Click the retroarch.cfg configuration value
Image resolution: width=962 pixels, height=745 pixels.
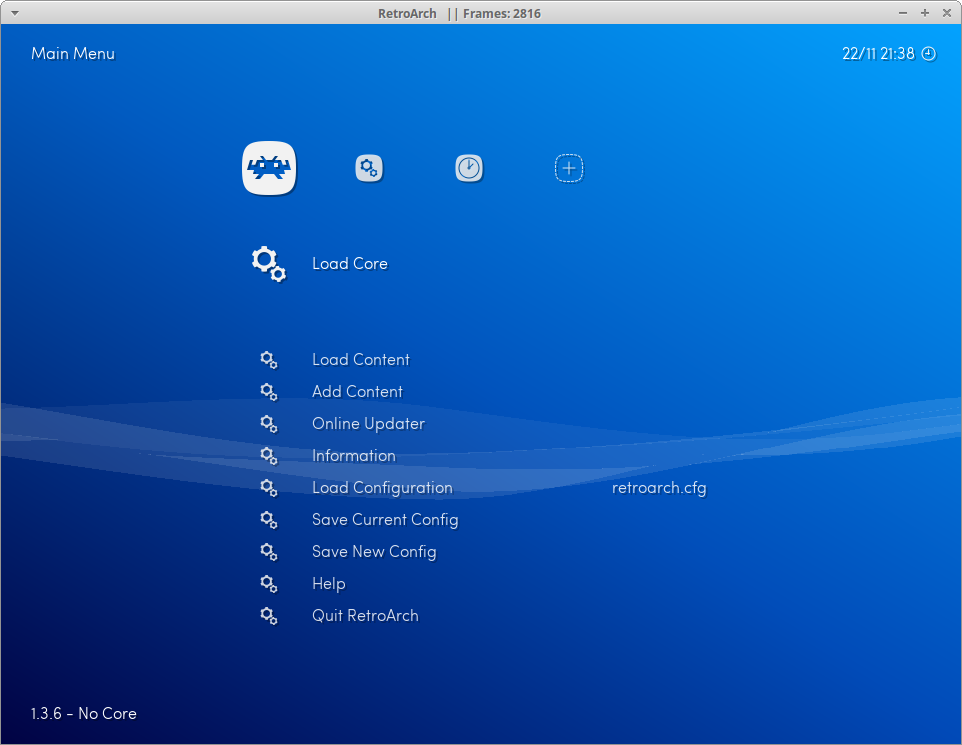(659, 487)
